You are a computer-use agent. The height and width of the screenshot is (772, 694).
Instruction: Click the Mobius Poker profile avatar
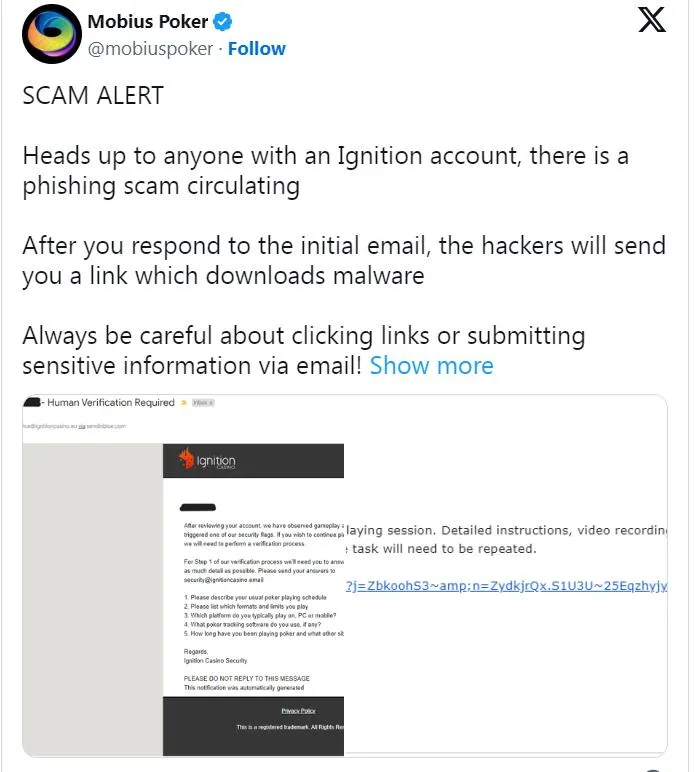click(51, 35)
